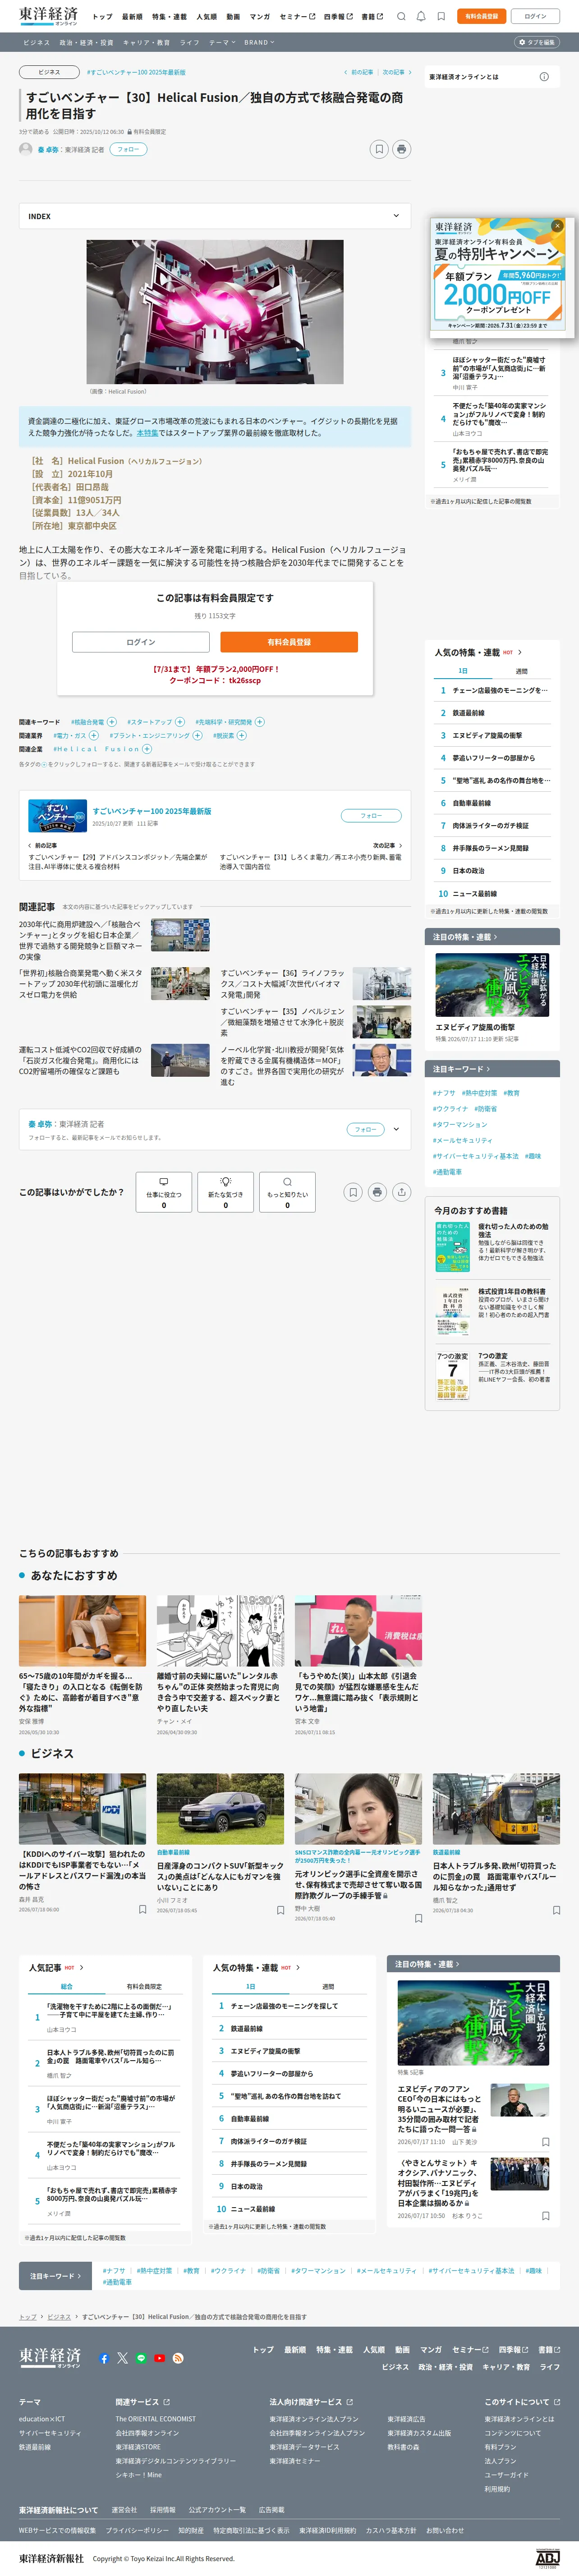The image size is (579, 2576).
Task: Bookmark the 日産 compact SUV article card
Action: click(280, 1909)
